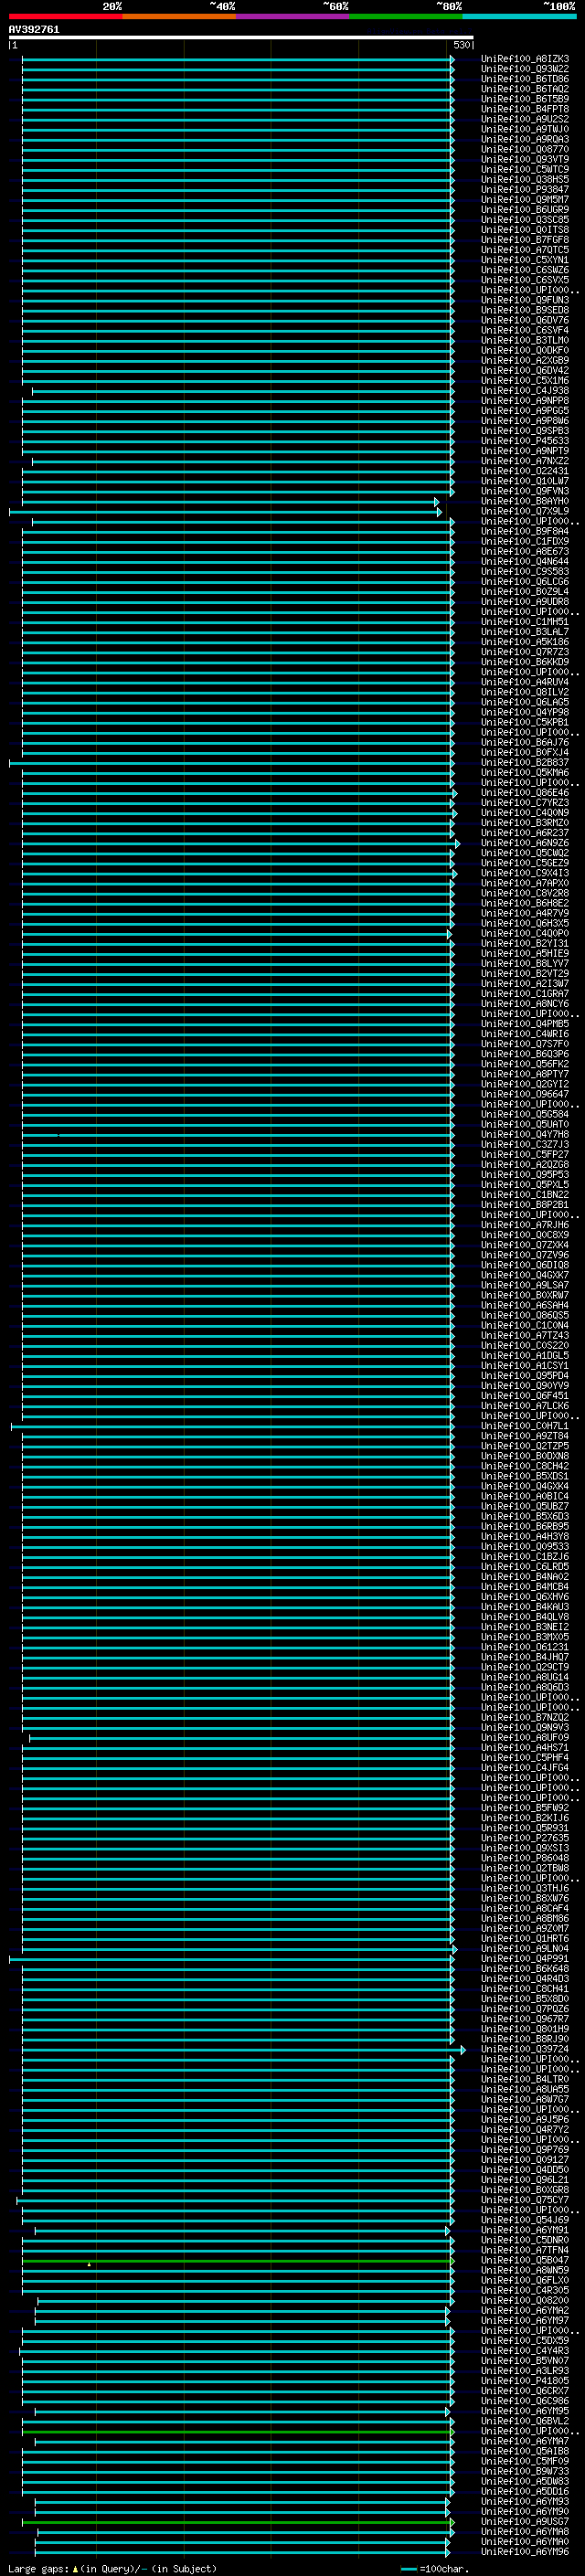Select the UniRef100_A2XGB9 label
585x2576 pixels.
pos(525,360)
